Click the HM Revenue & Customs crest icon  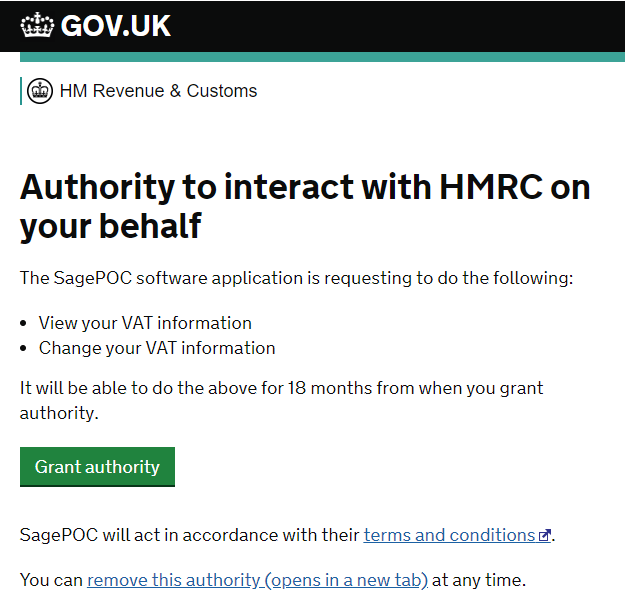point(40,91)
